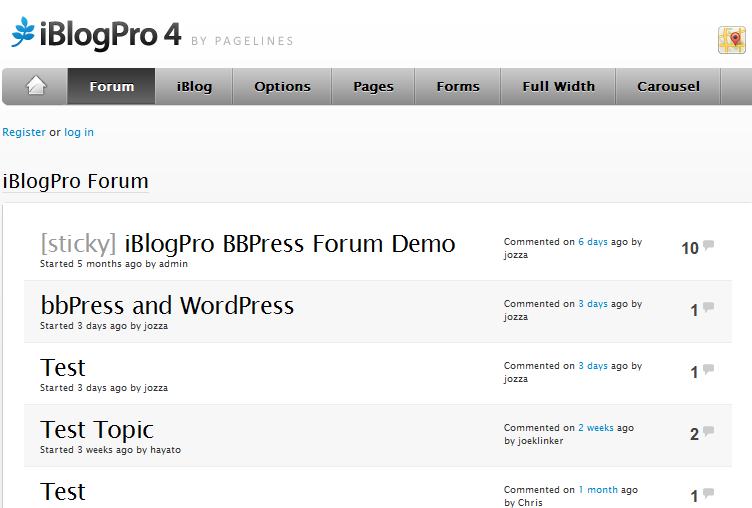Open the Forum menu tab
Viewport: 752px width, 508px height.
[111, 86]
